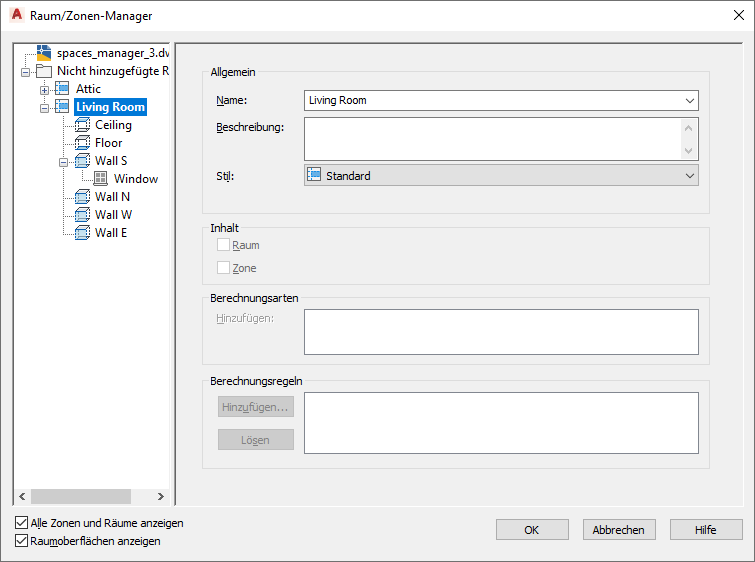Expand the Attic tree node

44,90
